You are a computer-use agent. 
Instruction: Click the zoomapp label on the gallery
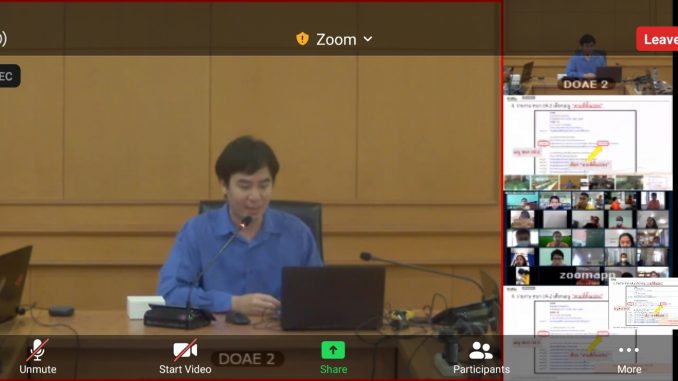click(x=587, y=275)
